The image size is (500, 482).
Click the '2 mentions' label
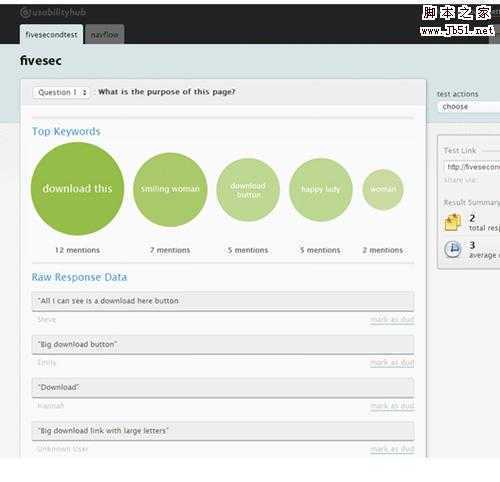(383, 250)
